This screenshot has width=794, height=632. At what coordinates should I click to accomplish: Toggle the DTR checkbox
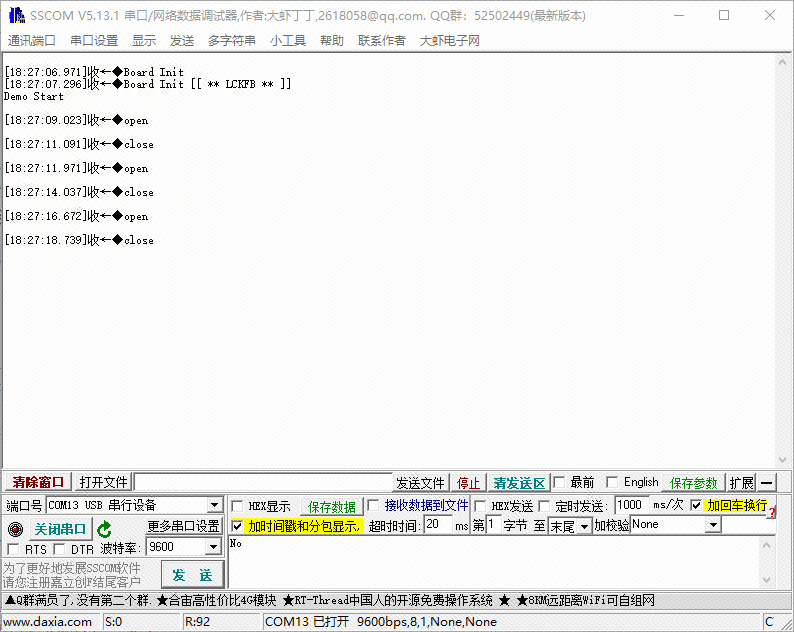tap(59, 549)
